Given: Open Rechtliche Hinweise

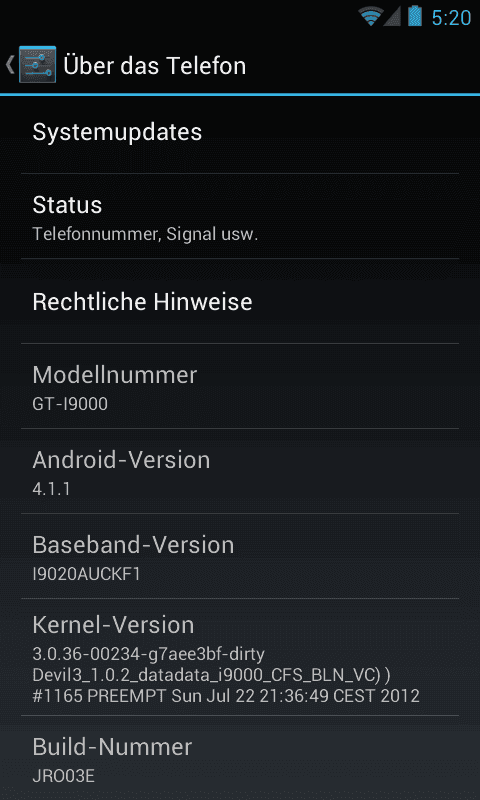Looking at the screenshot, I should click(x=240, y=302).
